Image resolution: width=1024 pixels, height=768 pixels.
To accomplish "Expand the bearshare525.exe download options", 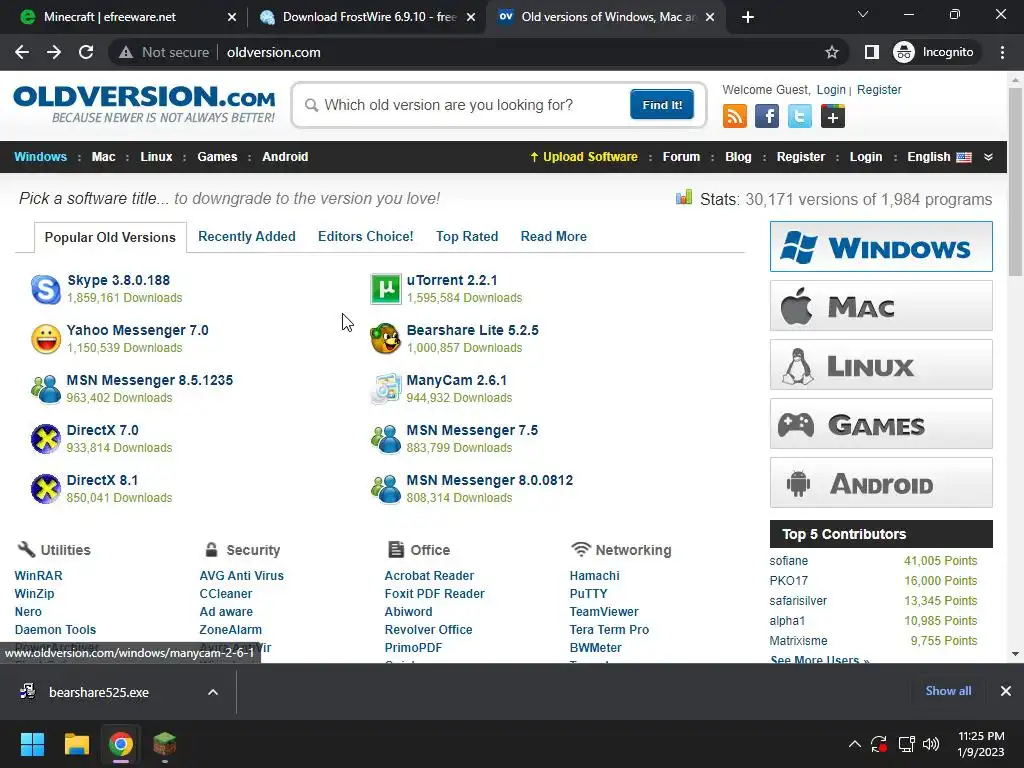I will [213, 692].
